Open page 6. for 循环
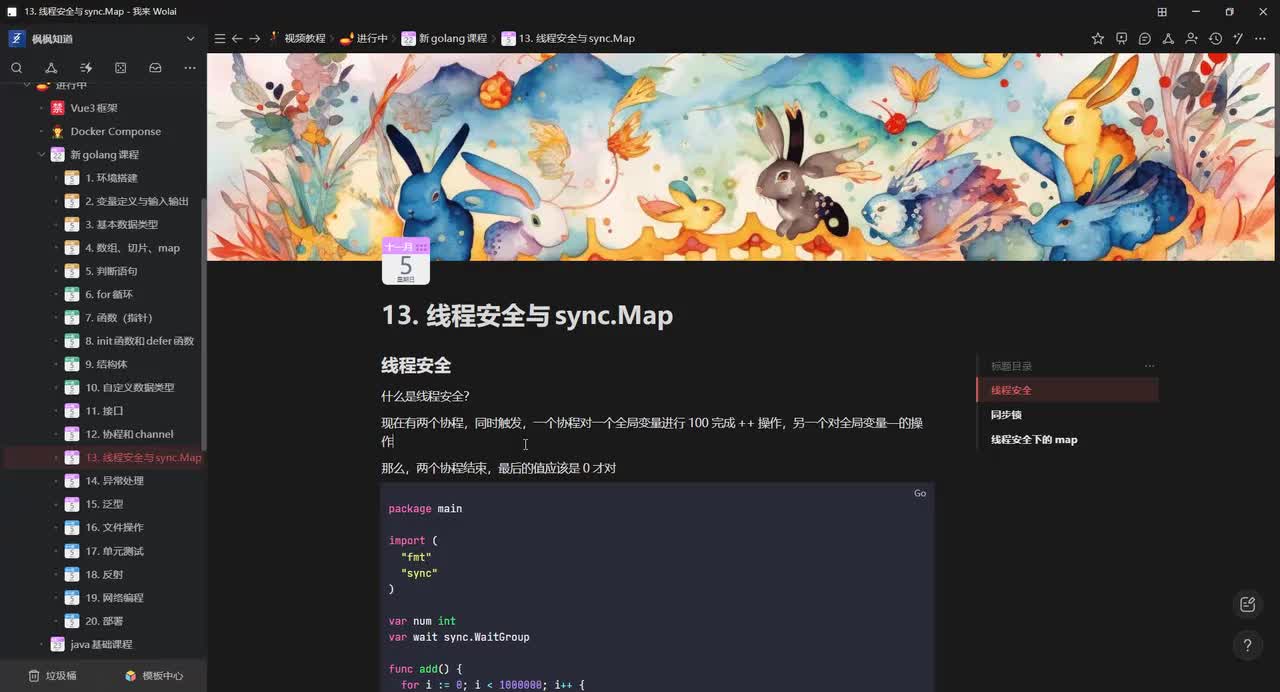The width and height of the screenshot is (1280, 692). point(109,294)
